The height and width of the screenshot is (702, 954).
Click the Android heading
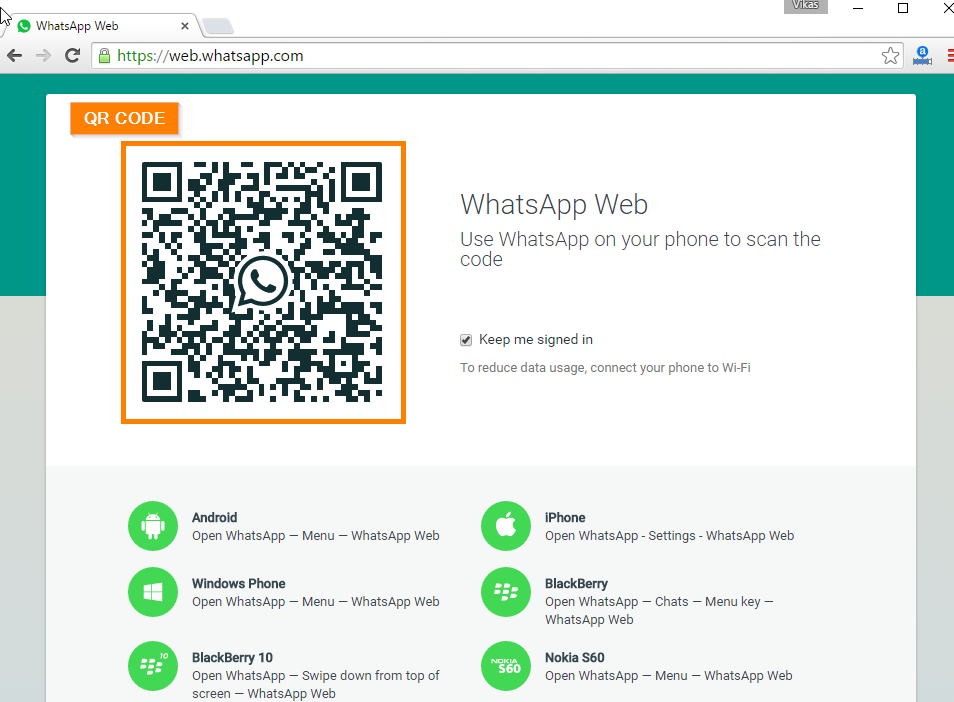215,518
